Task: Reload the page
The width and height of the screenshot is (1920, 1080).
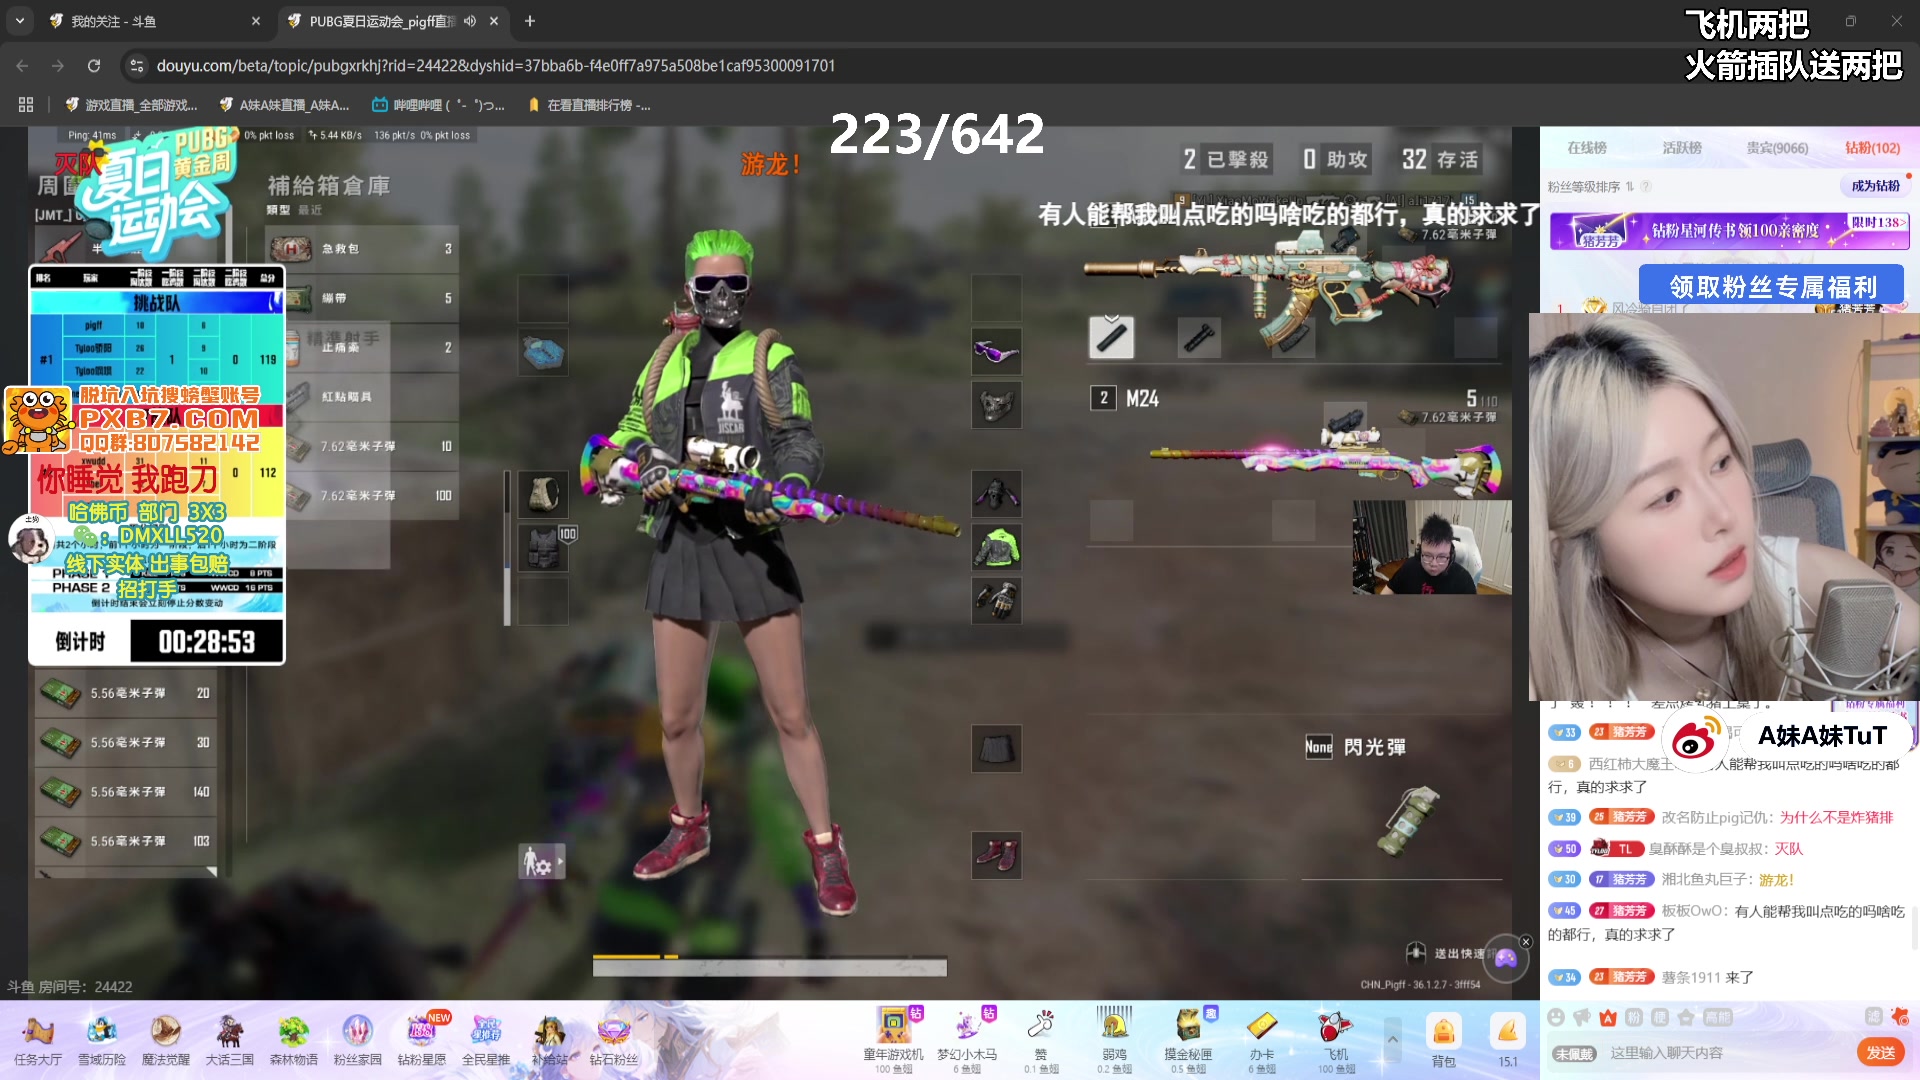Action: coord(94,66)
